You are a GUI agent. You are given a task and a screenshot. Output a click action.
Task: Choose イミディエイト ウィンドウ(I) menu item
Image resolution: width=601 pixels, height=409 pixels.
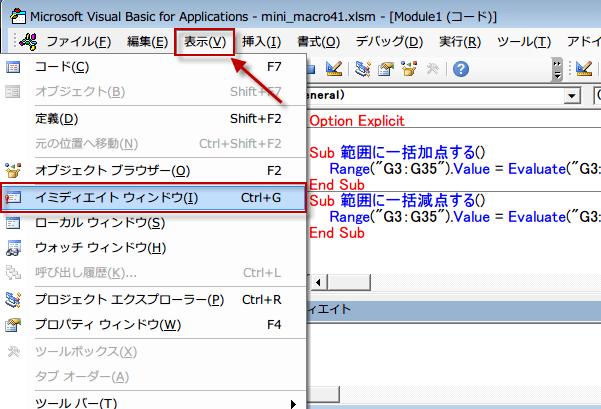(153, 198)
